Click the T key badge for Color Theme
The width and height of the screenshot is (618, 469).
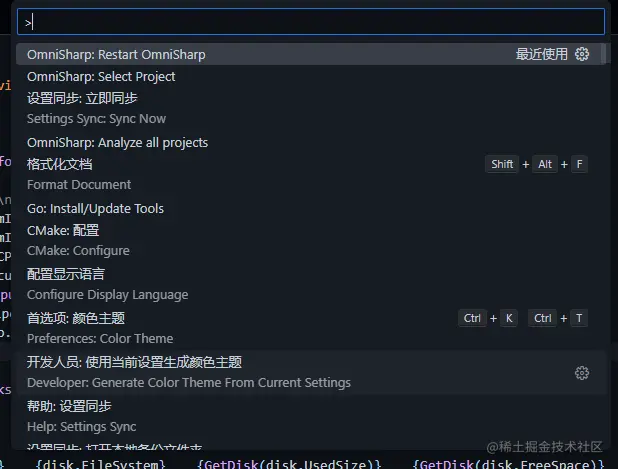[579, 318]
